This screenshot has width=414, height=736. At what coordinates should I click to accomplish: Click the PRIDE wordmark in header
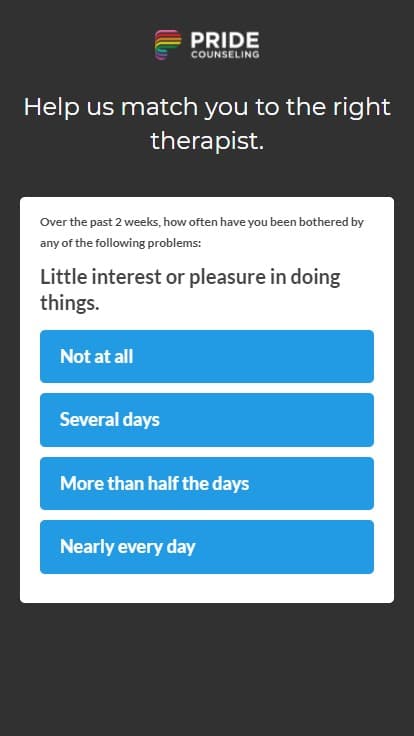[x=225, y=40]
